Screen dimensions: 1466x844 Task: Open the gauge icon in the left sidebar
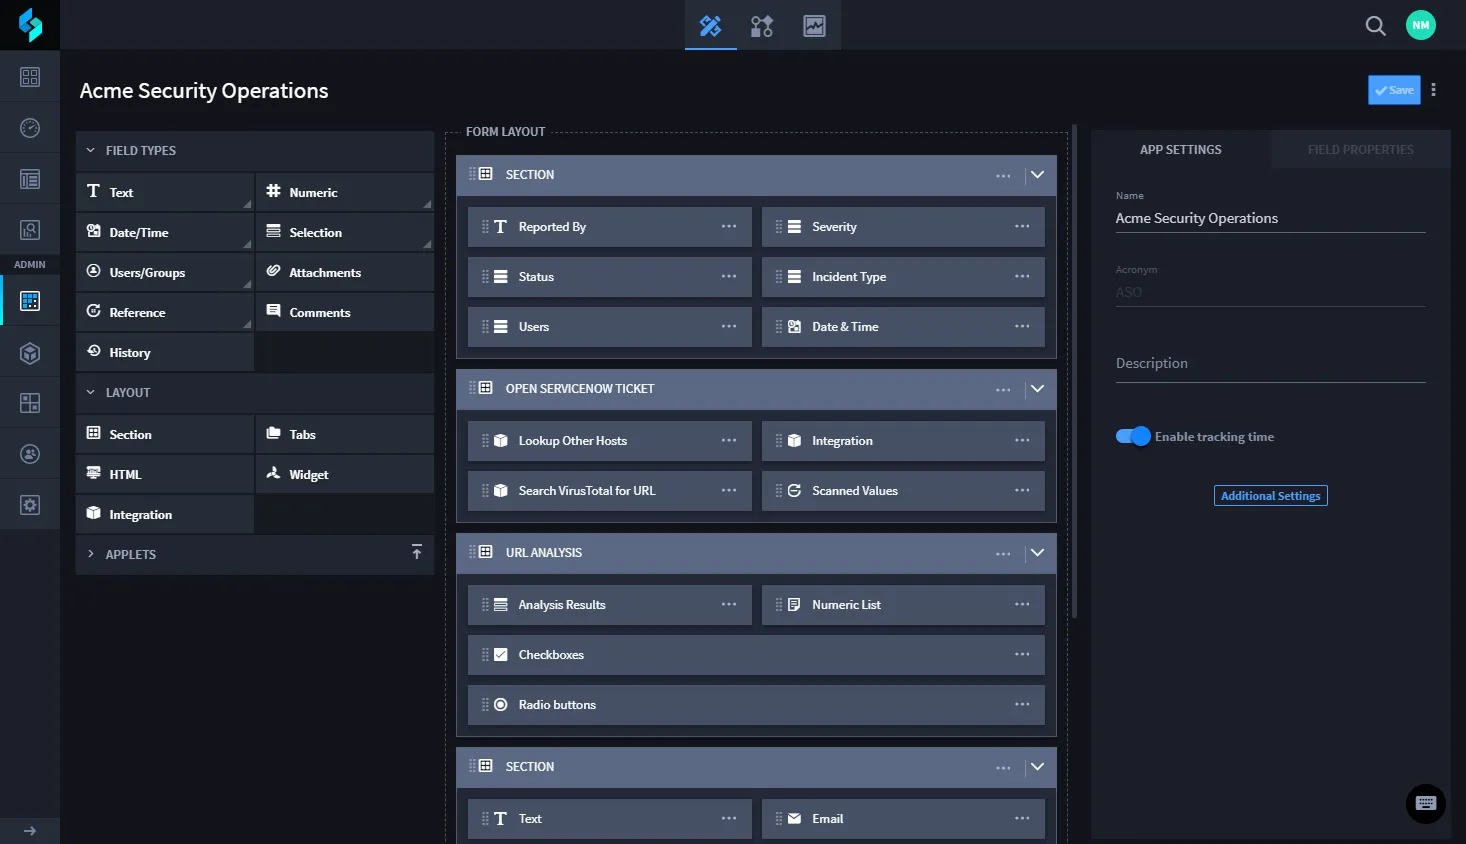coord(30,128)
